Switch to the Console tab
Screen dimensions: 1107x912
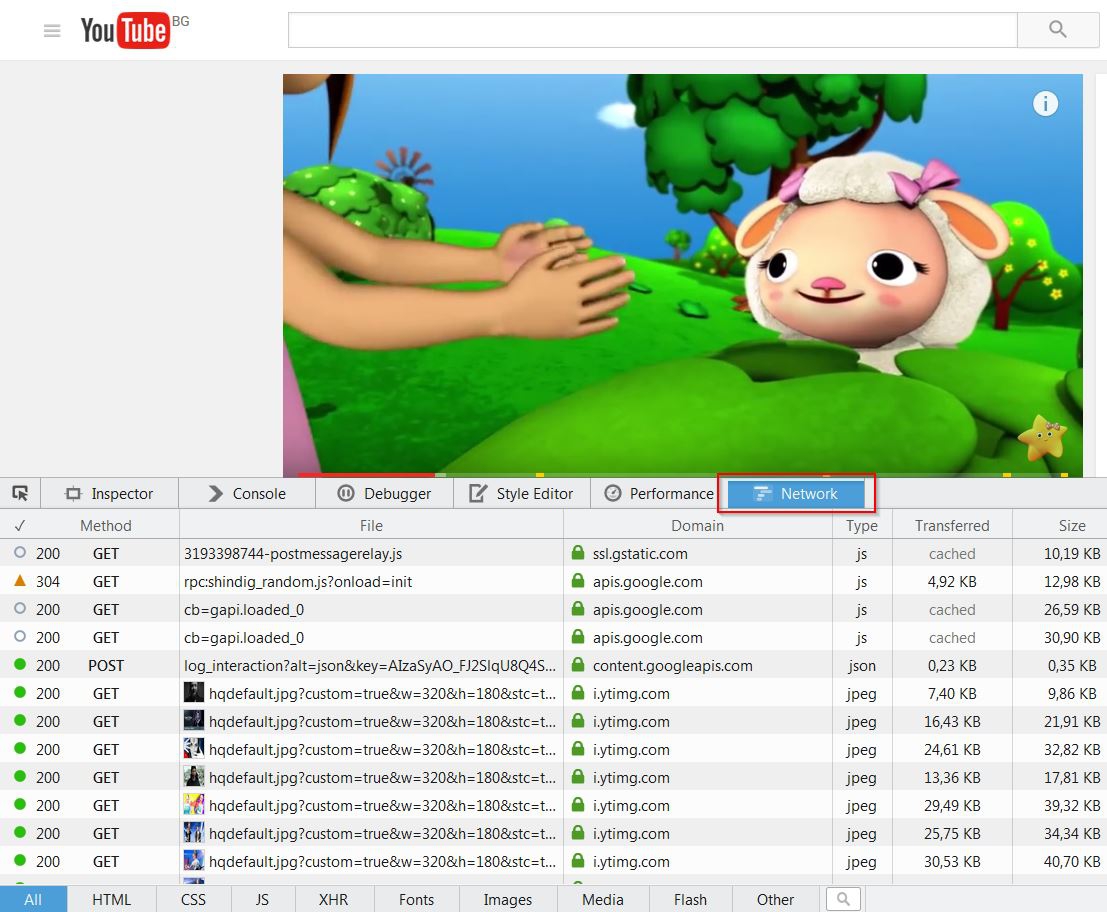[247, 493]
